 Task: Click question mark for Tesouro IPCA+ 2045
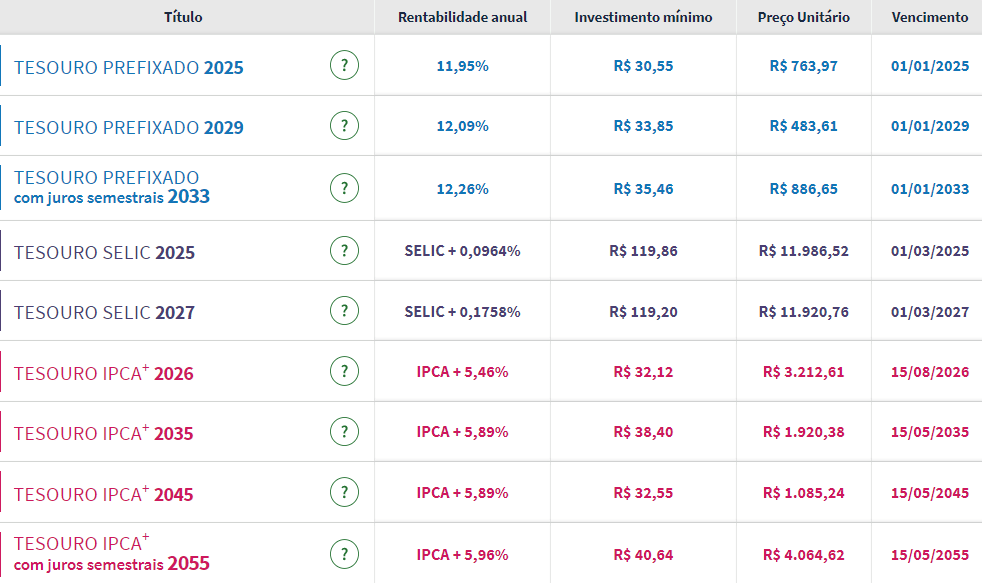[344, 493]
